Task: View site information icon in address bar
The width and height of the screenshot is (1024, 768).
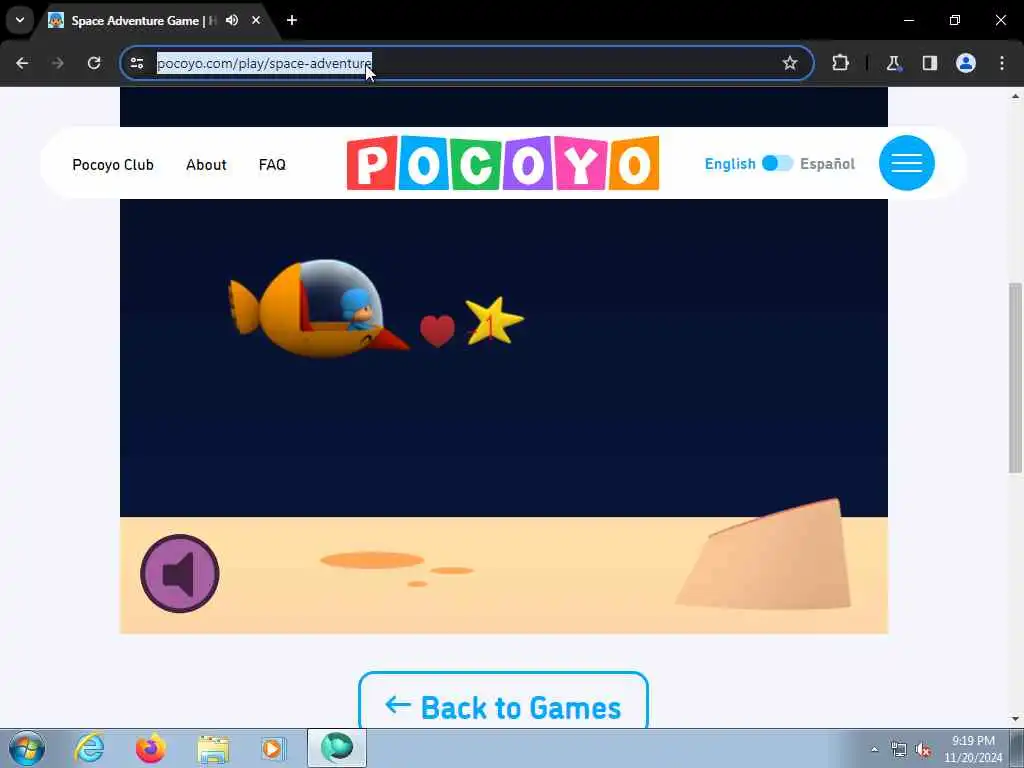Action: coord(137,63)
